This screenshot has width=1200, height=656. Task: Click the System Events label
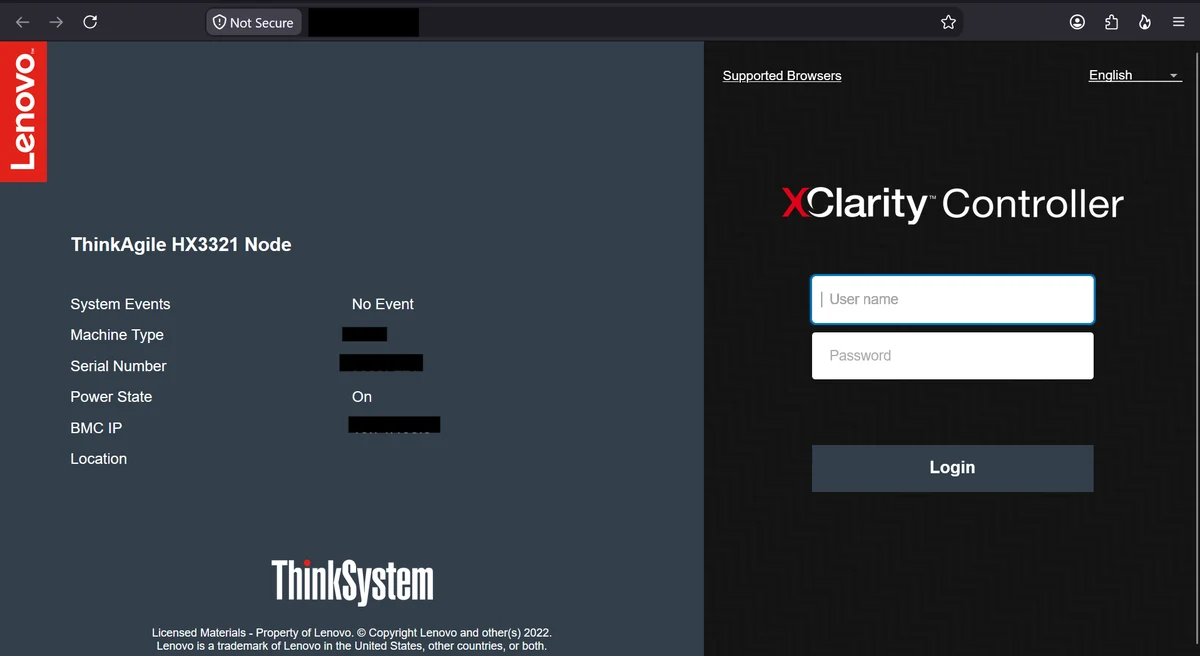[120, 304]
